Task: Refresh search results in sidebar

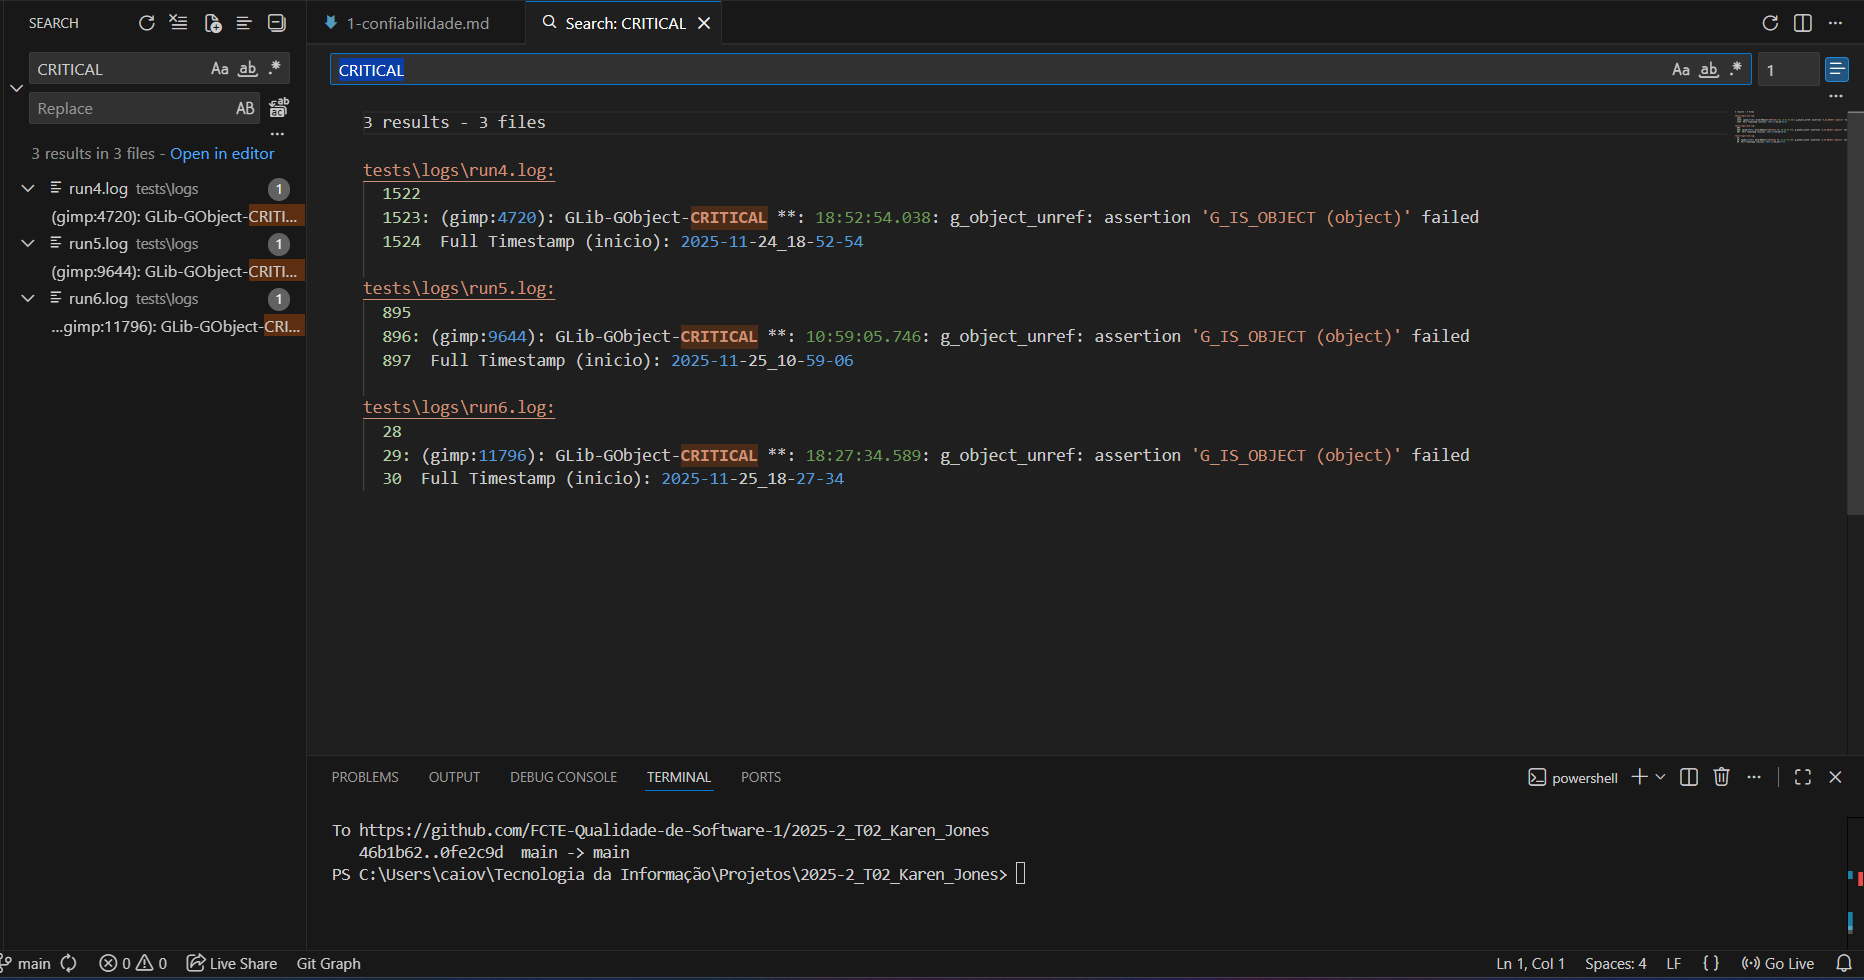Action: point(147,23)
